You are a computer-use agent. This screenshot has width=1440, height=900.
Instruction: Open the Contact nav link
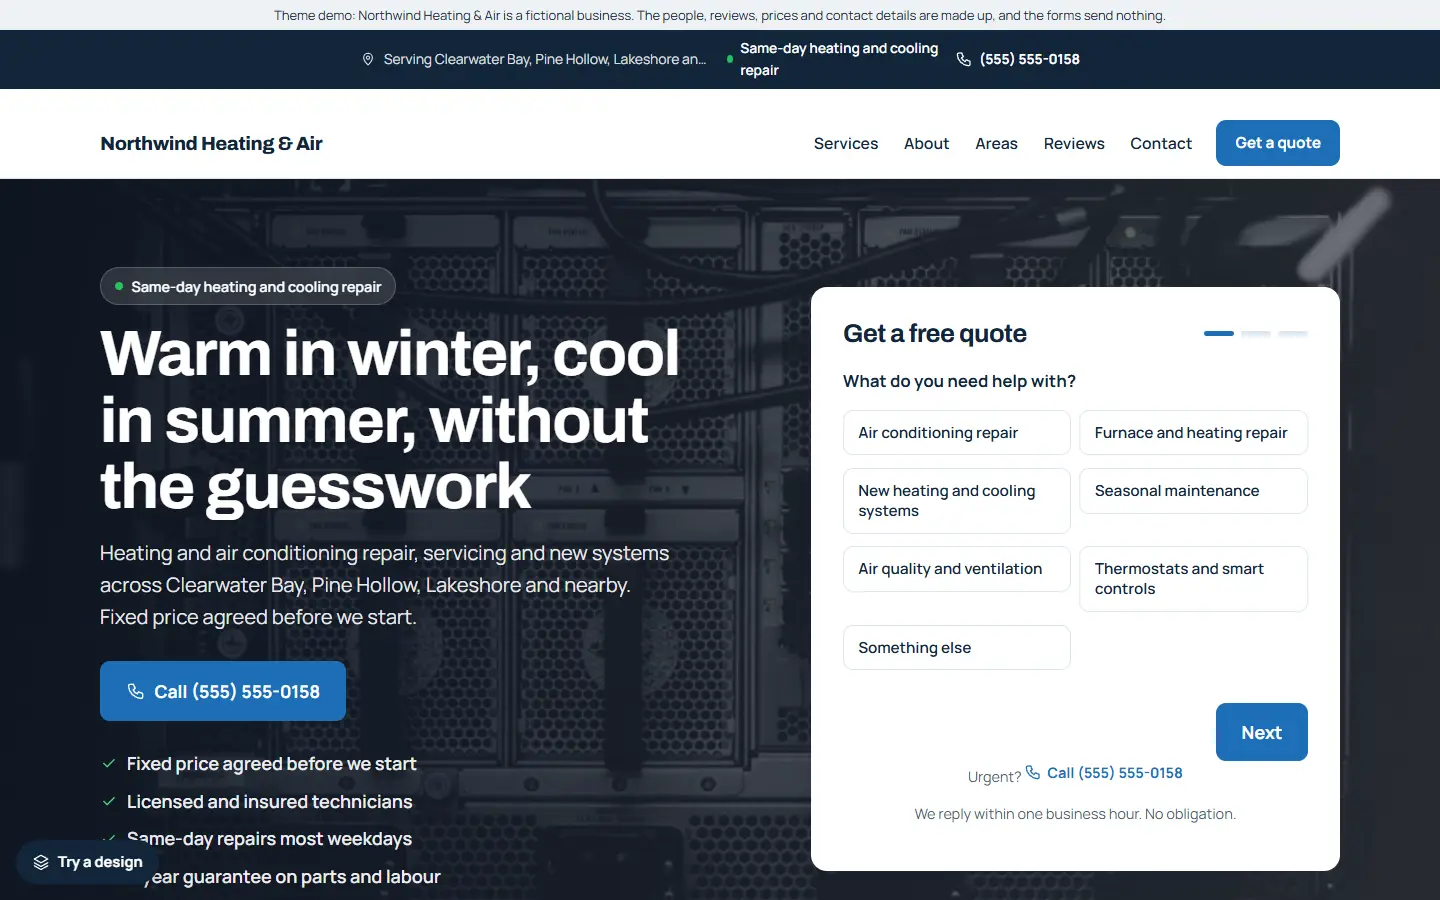click(1161, 143)
